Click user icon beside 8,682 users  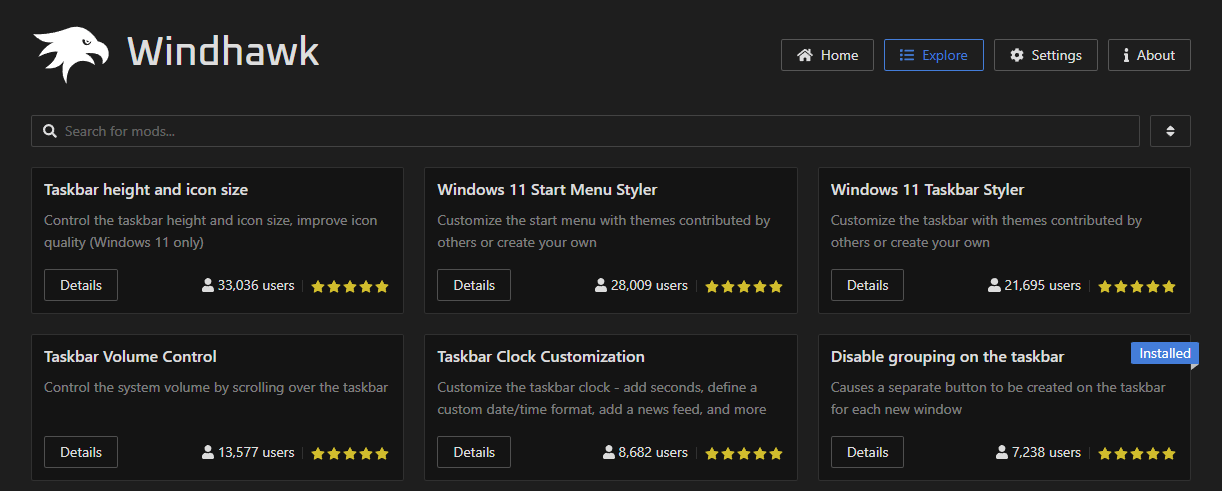[608, 452]
